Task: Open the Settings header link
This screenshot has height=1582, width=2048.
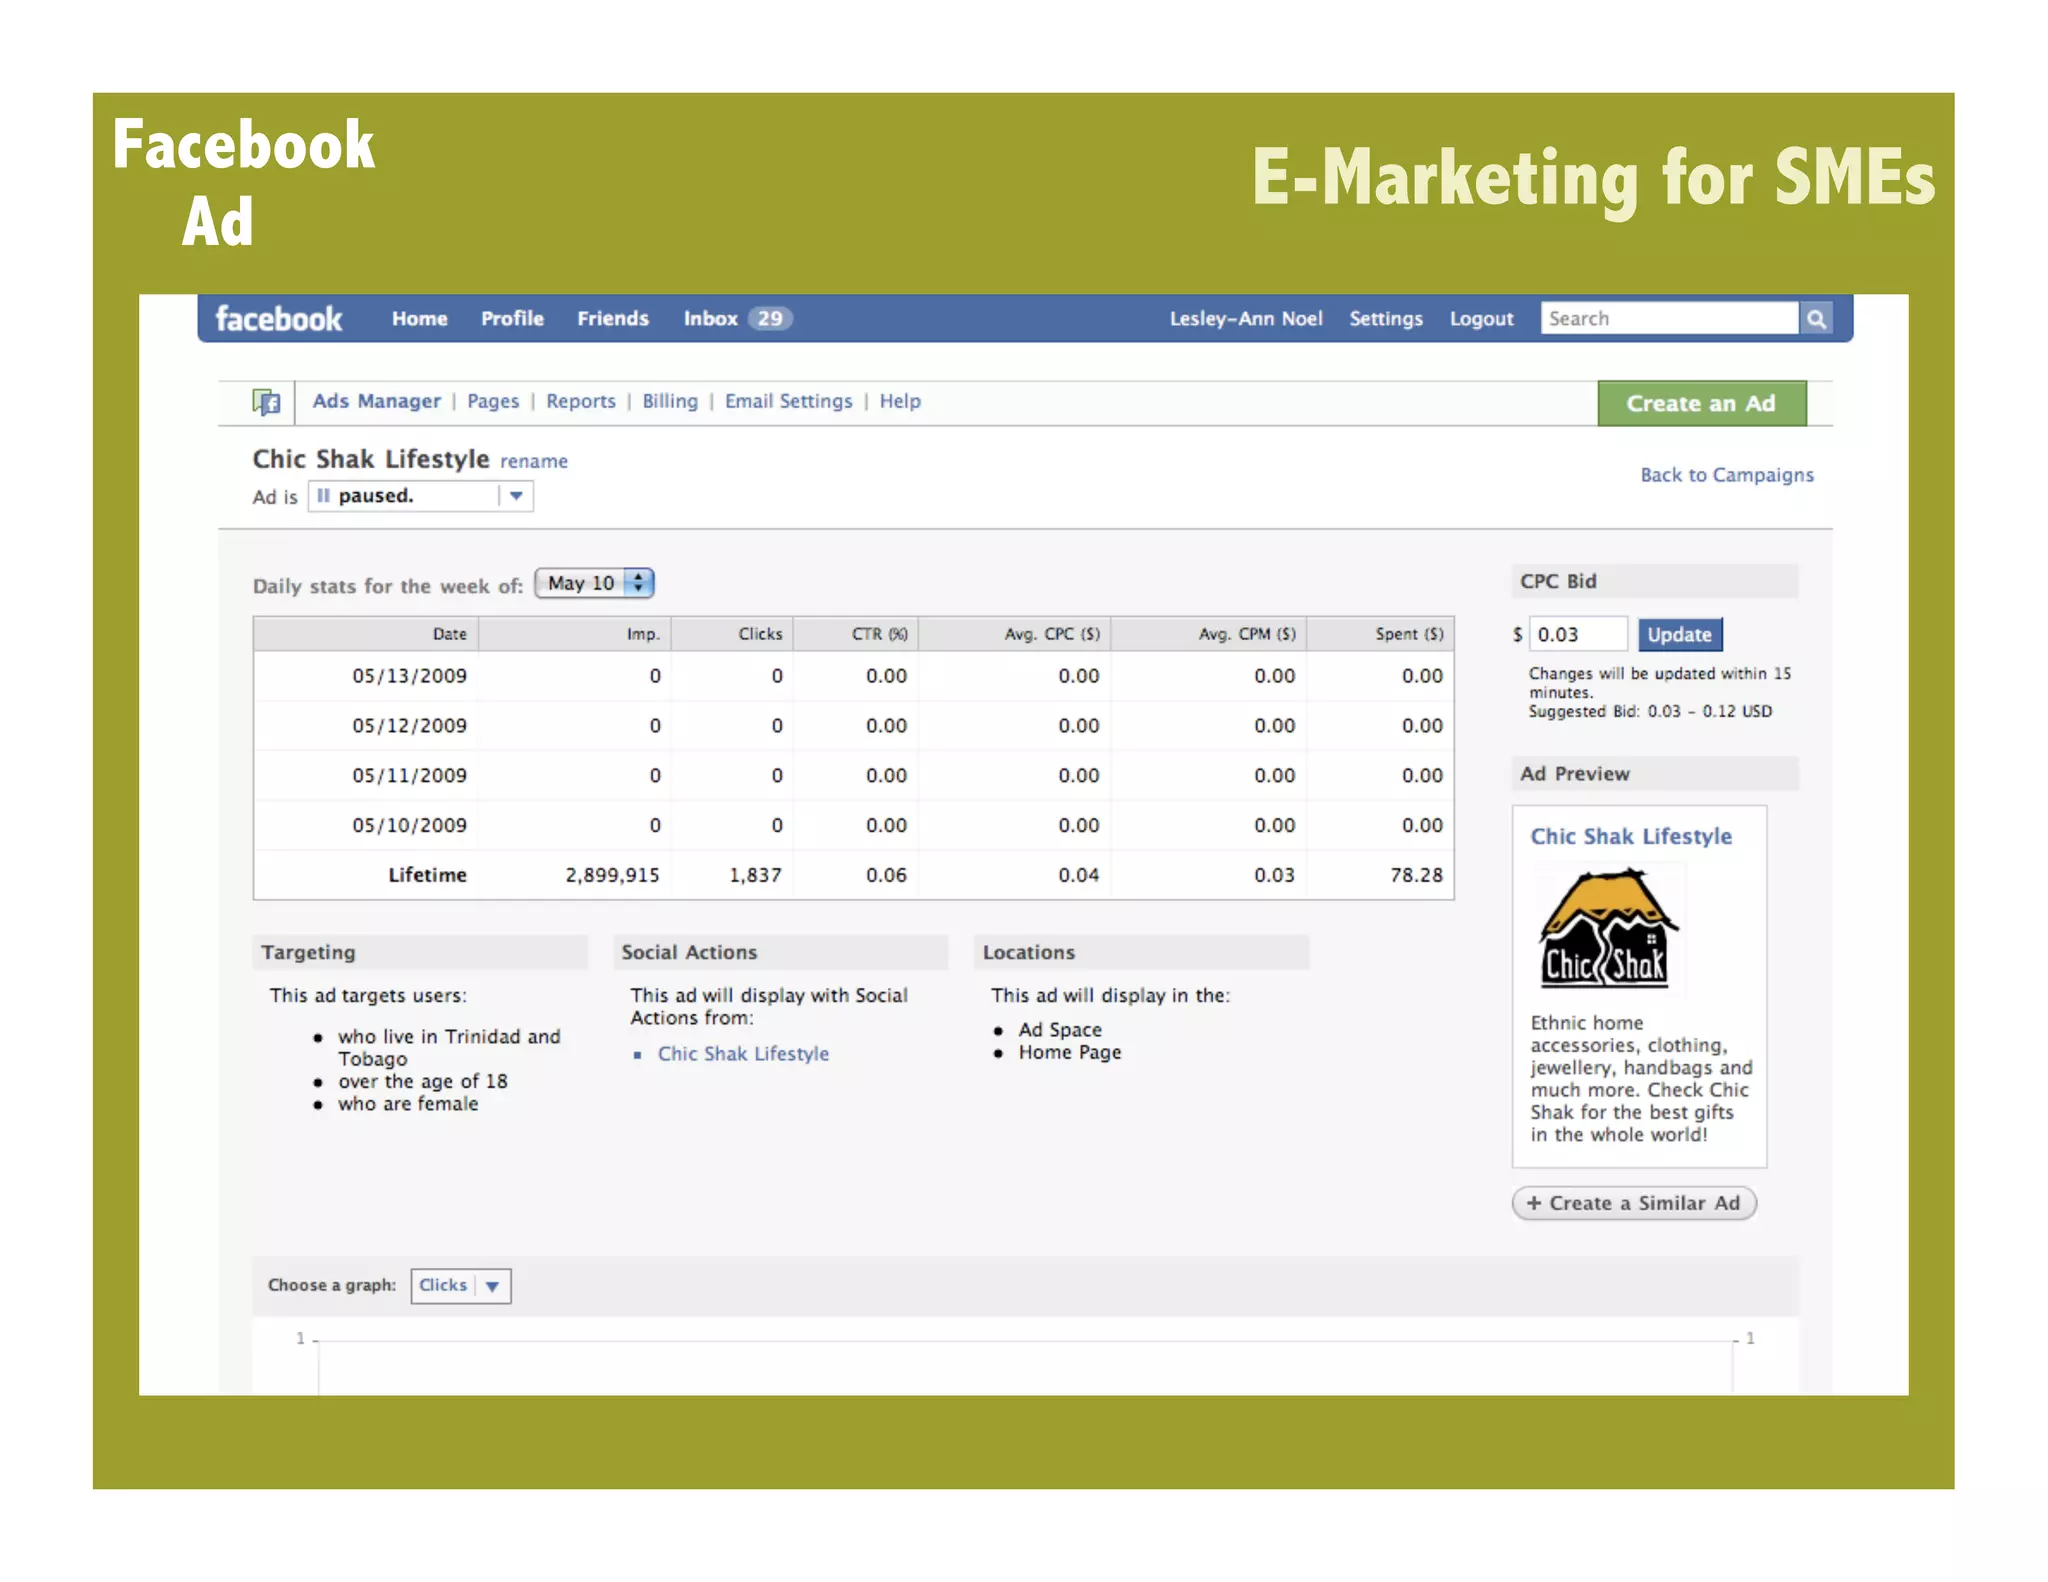Action: [x=1385, y=319]
